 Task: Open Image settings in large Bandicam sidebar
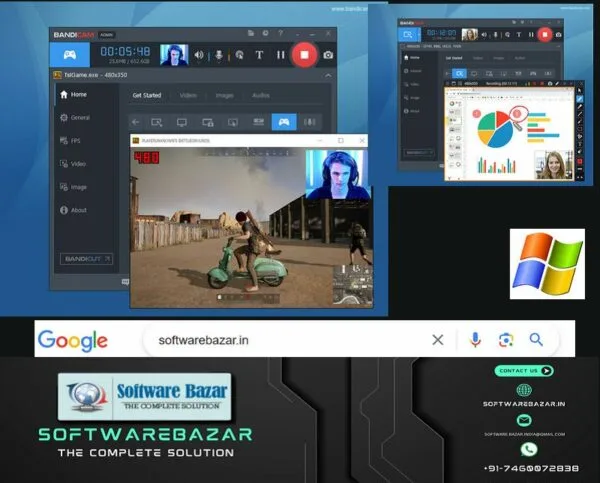(x=73, y=187)
